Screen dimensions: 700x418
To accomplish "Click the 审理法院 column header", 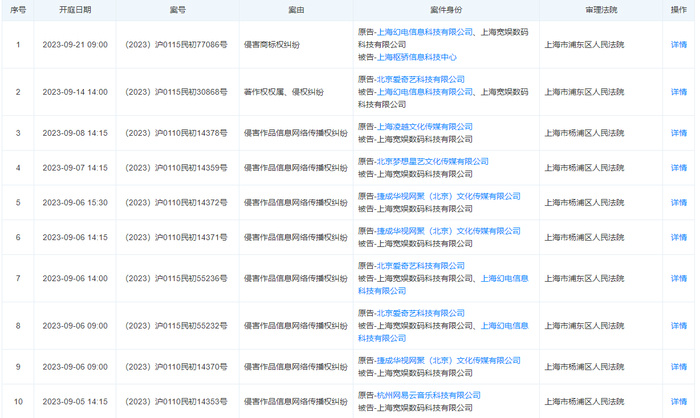I will click(601, 10).
